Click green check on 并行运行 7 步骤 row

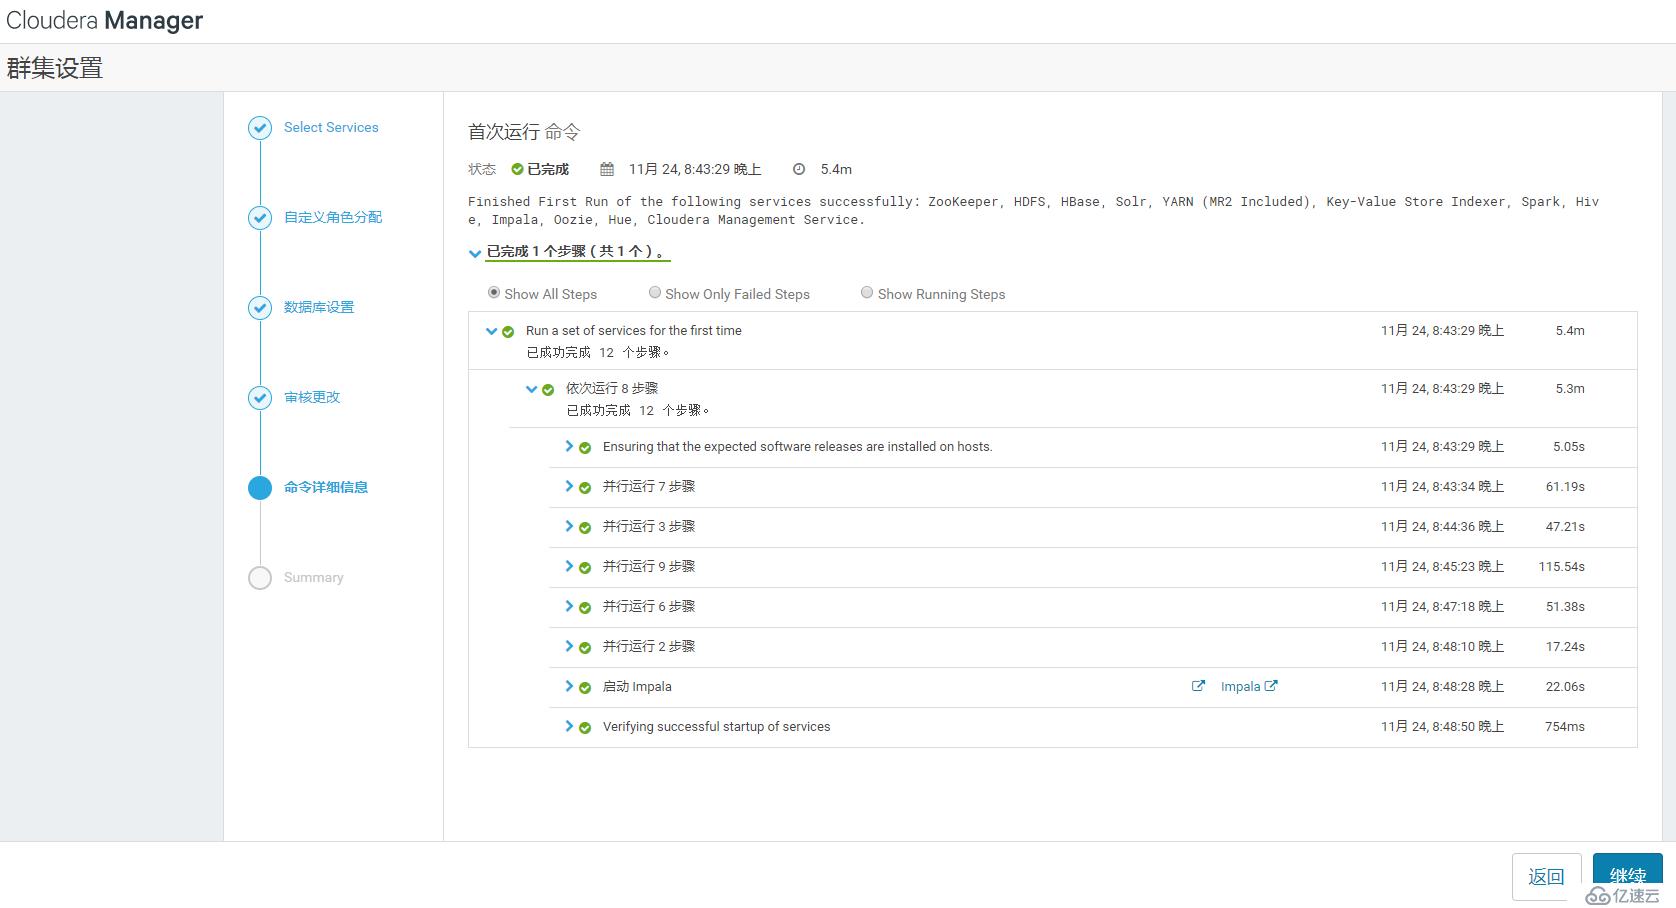click(585, 488)
